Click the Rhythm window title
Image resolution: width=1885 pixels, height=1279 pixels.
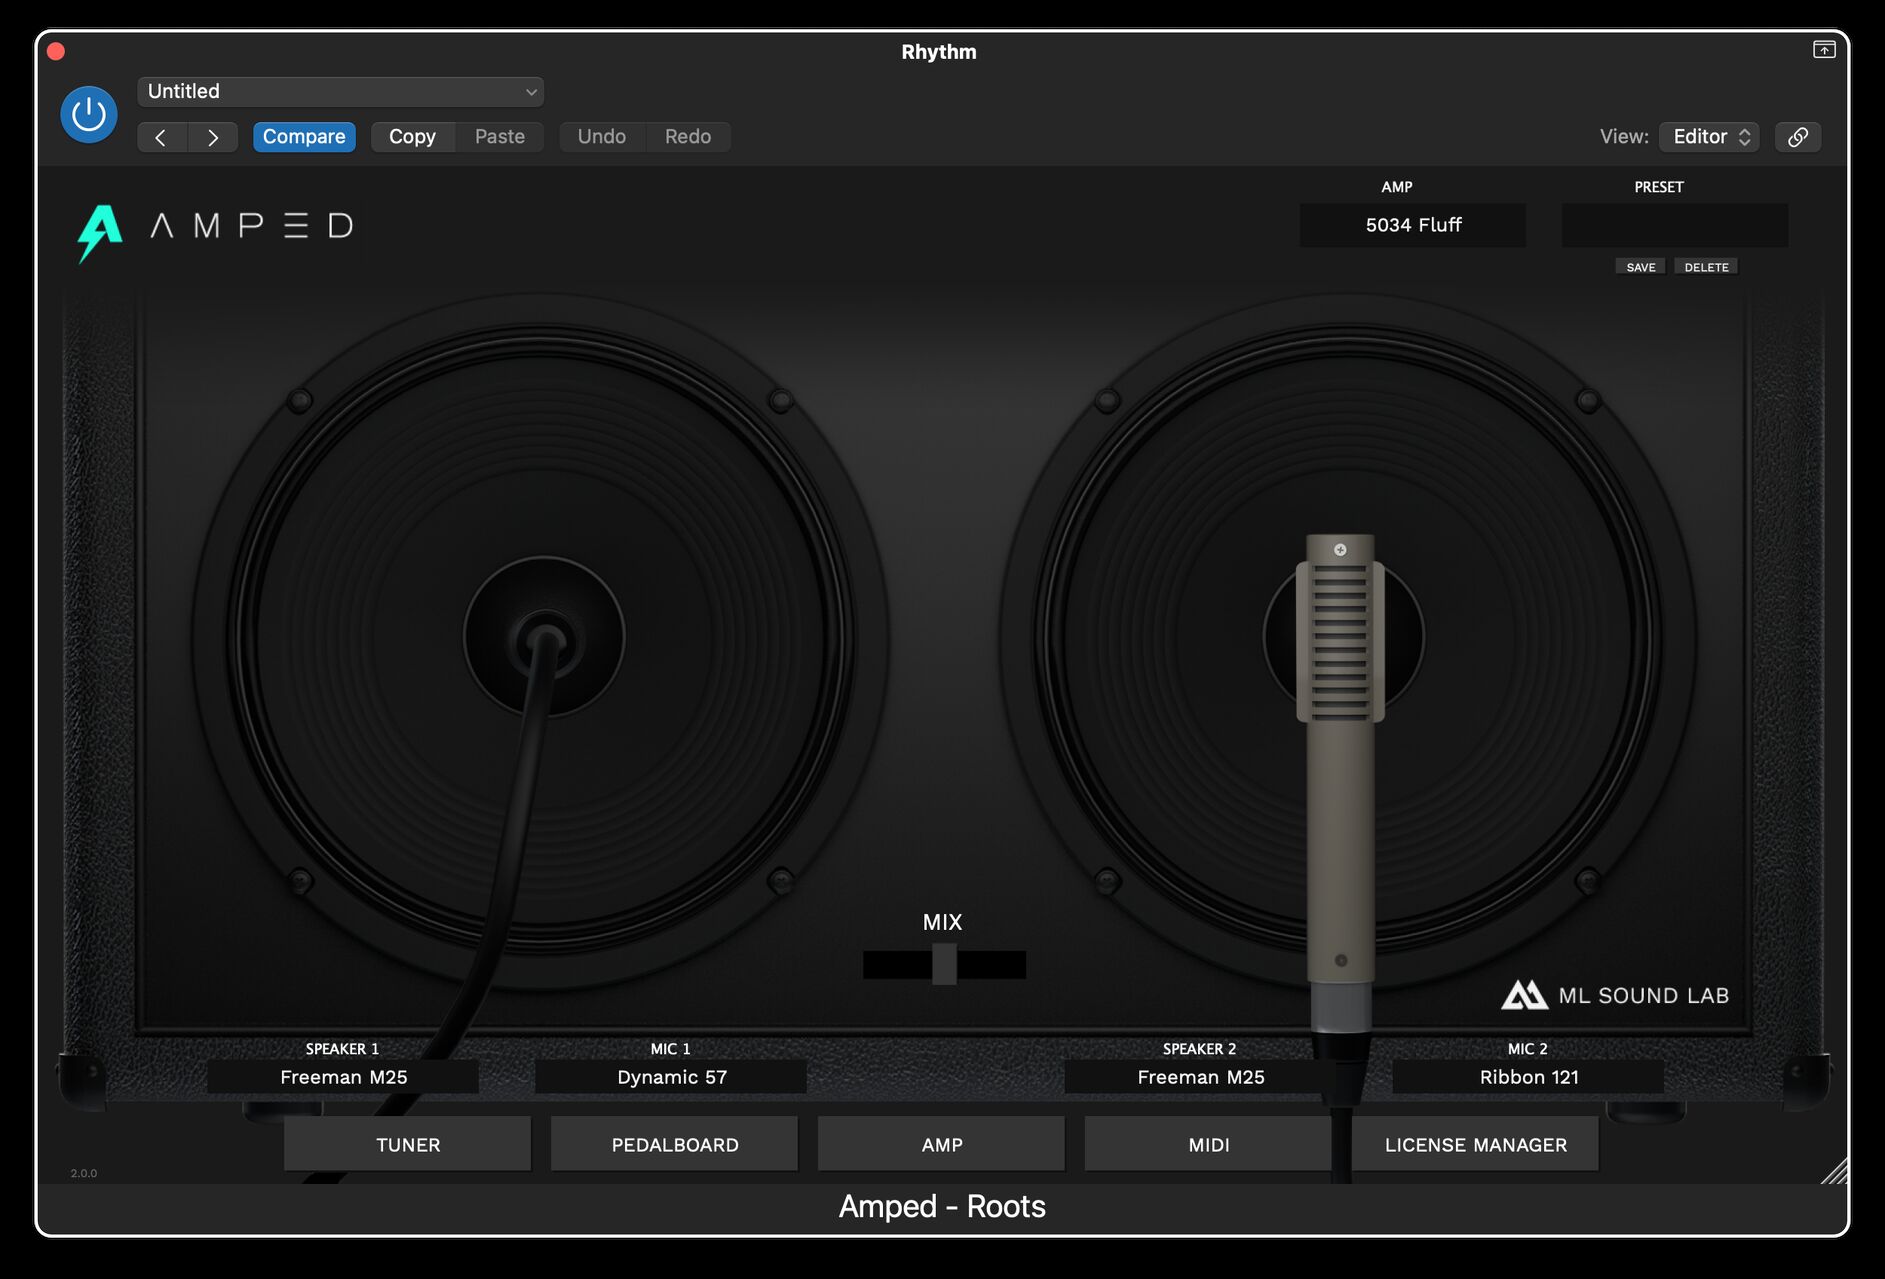(939, 52)
